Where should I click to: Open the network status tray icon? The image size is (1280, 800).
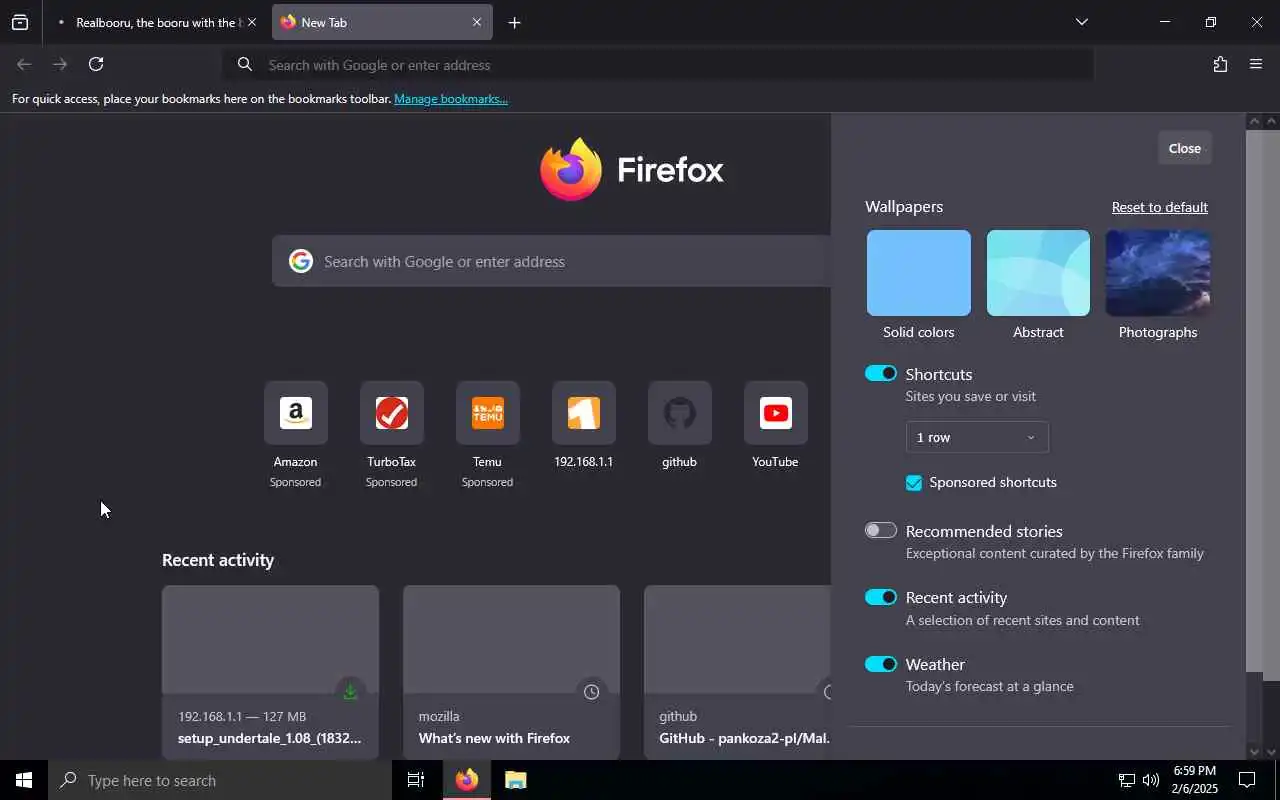[1127, 780]
